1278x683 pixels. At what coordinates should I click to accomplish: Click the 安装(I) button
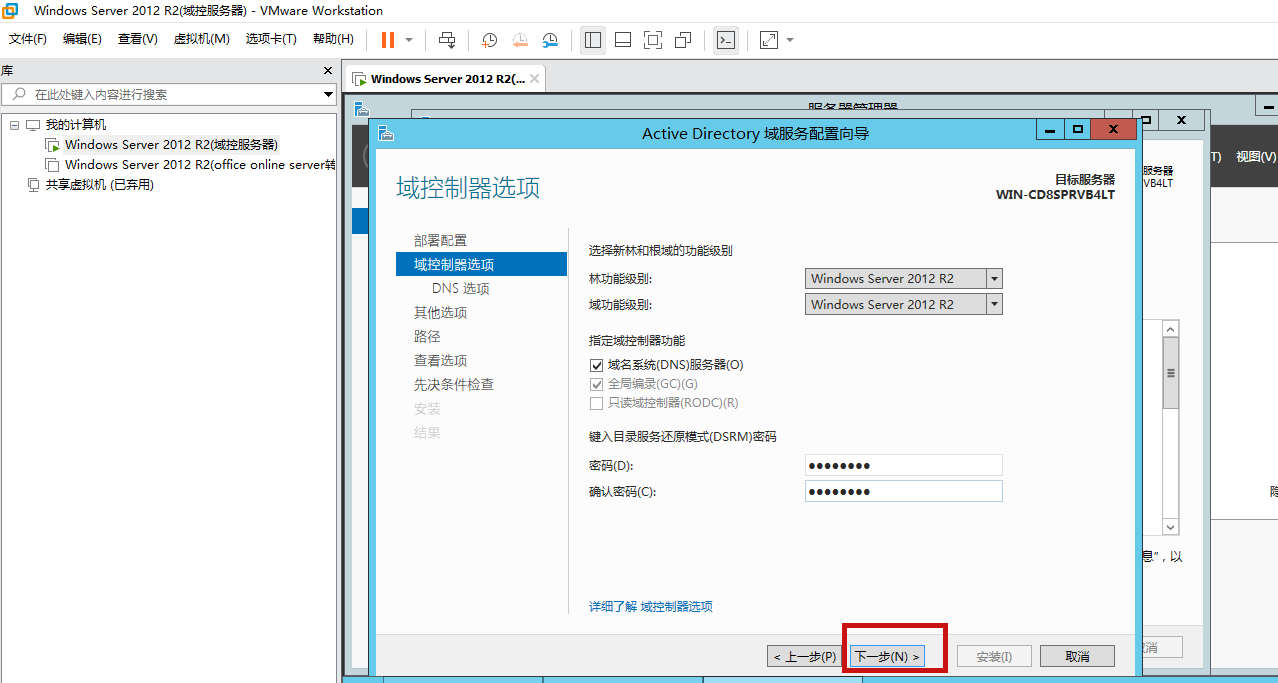click(994, 657)
